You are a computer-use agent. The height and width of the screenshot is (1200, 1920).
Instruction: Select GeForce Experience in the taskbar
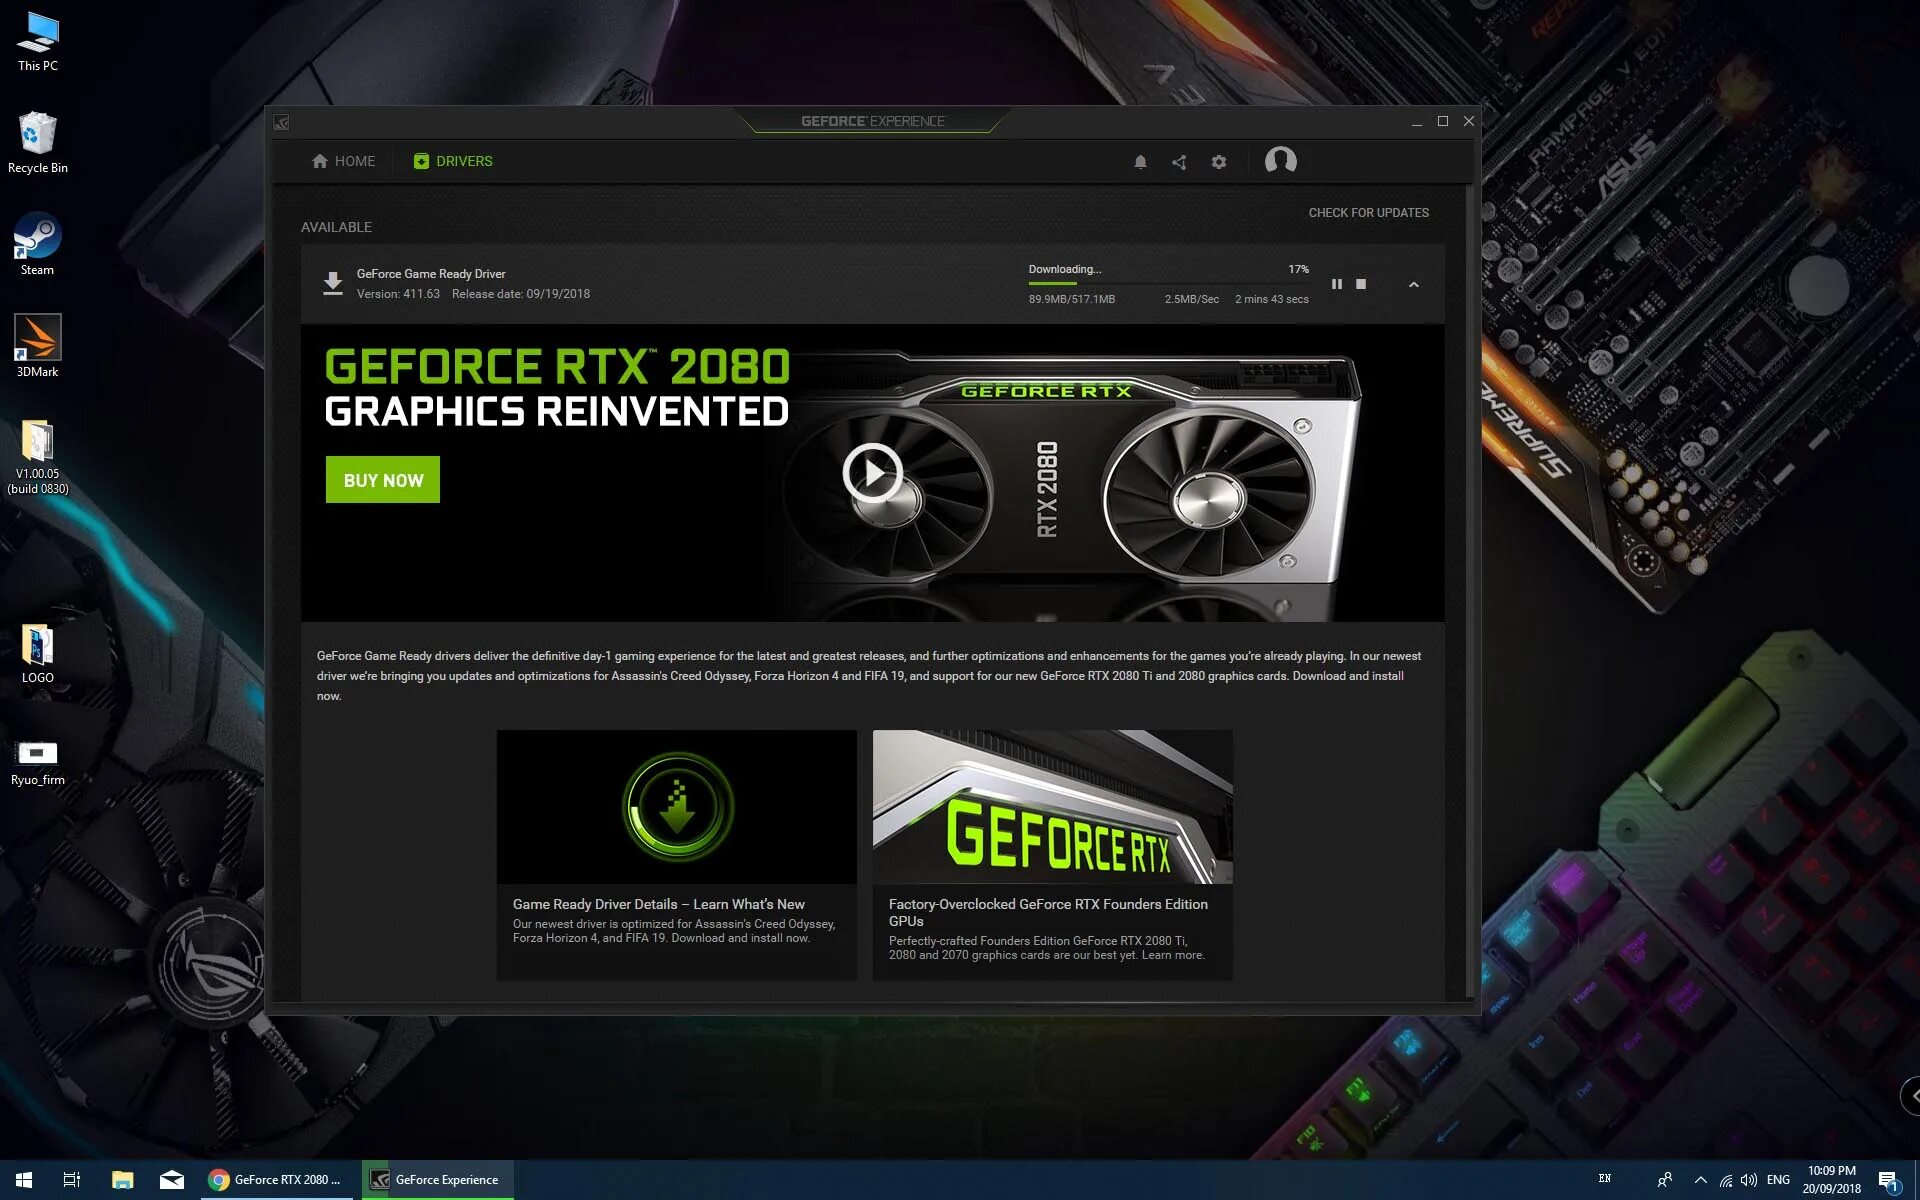pyautogui.click(x=437, y=1179)
